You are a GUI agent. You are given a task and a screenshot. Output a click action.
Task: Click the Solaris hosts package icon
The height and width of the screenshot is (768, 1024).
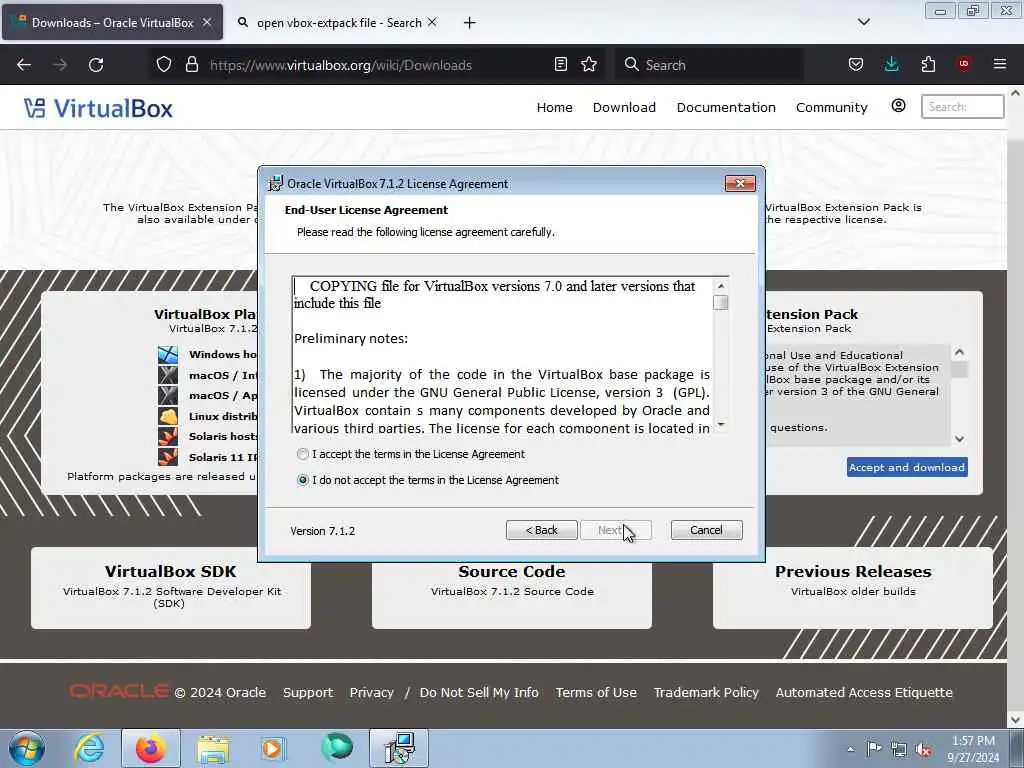click(x=168, y=436)
